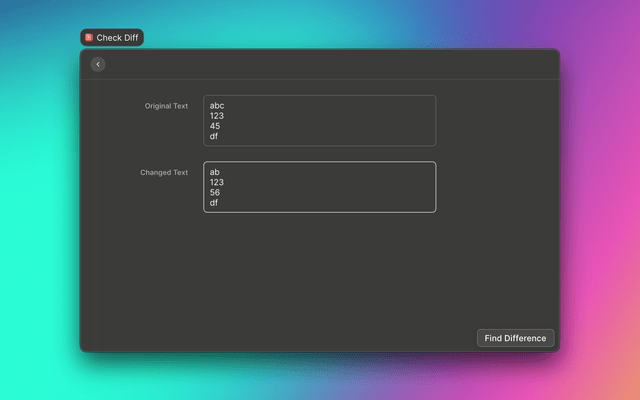Place cursor on 'abc' line in Original Text
This screenshot has height=400, width=640.
click(217, 106)
